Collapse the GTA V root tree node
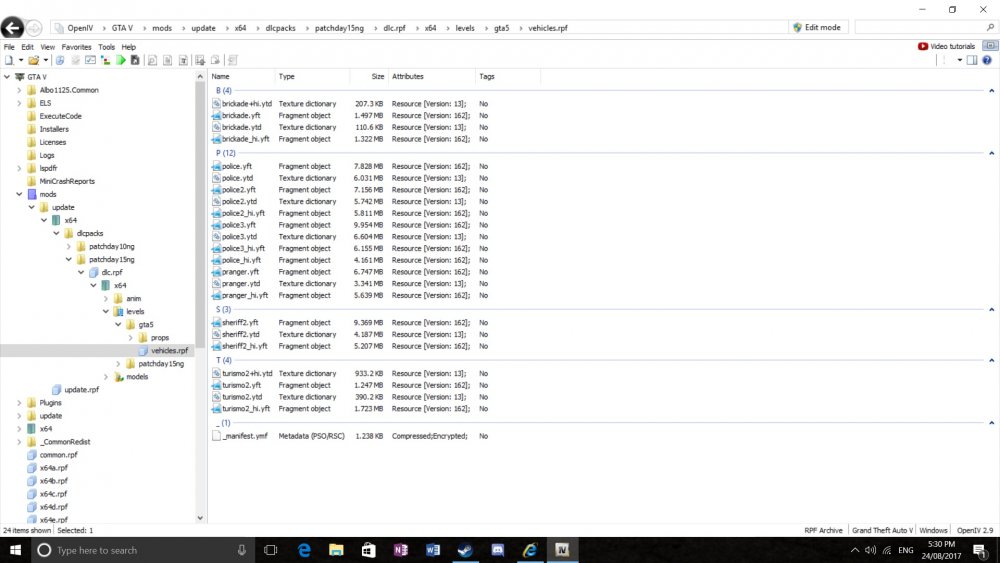 (7, 77)
